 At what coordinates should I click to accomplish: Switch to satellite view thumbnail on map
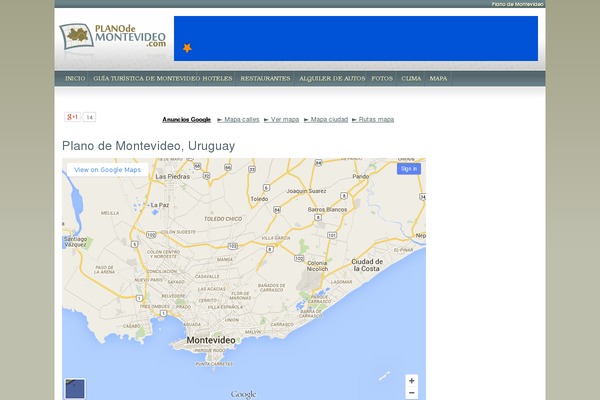[75, 389]
